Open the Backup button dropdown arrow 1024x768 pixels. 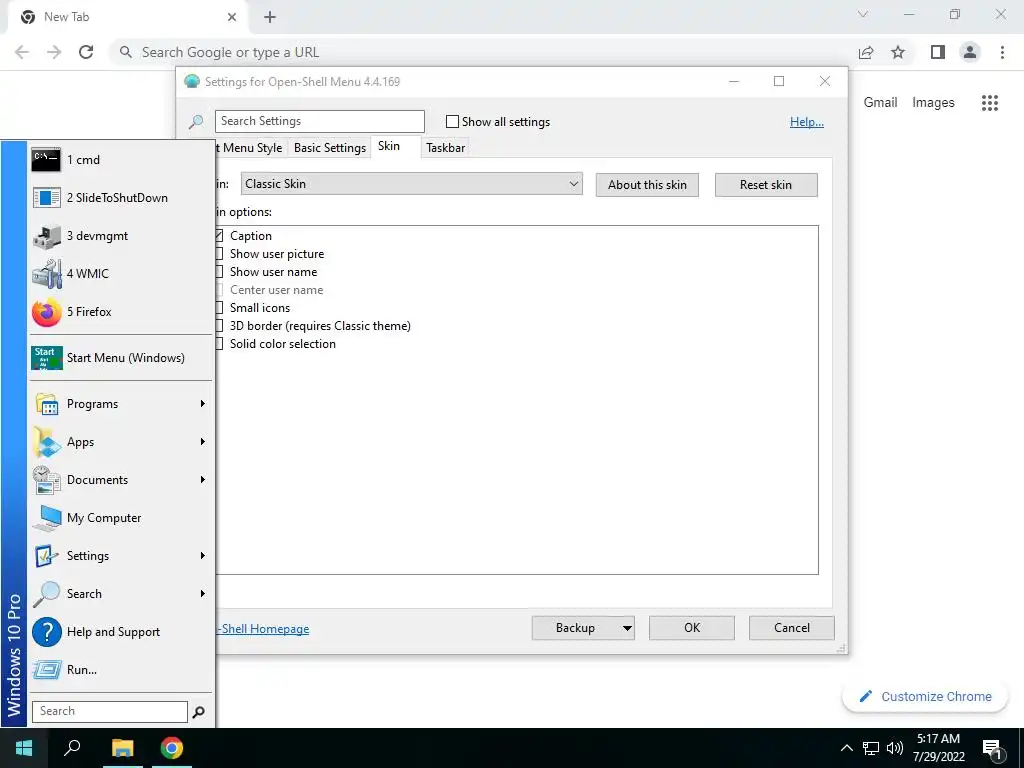626,628
